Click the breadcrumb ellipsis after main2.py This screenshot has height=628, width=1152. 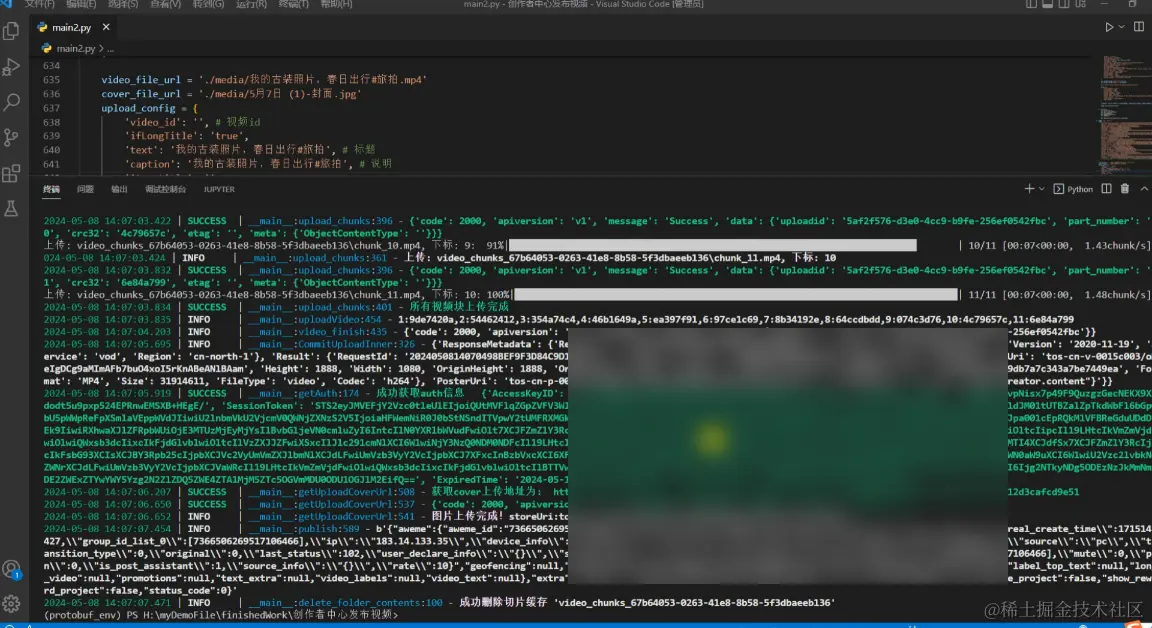(x=110, y=48)
